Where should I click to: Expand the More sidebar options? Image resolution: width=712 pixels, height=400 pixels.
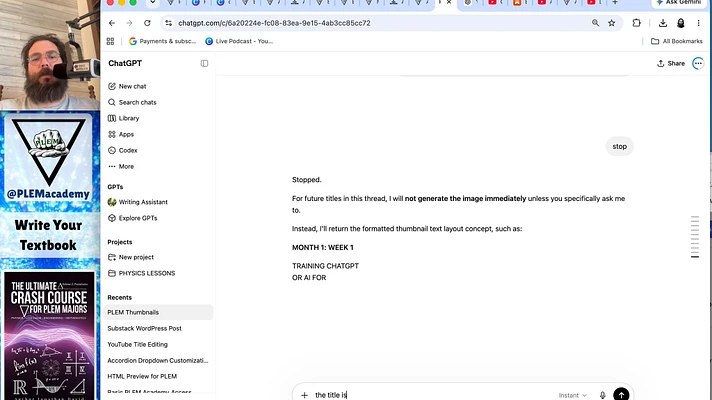(x=157, y=167)
